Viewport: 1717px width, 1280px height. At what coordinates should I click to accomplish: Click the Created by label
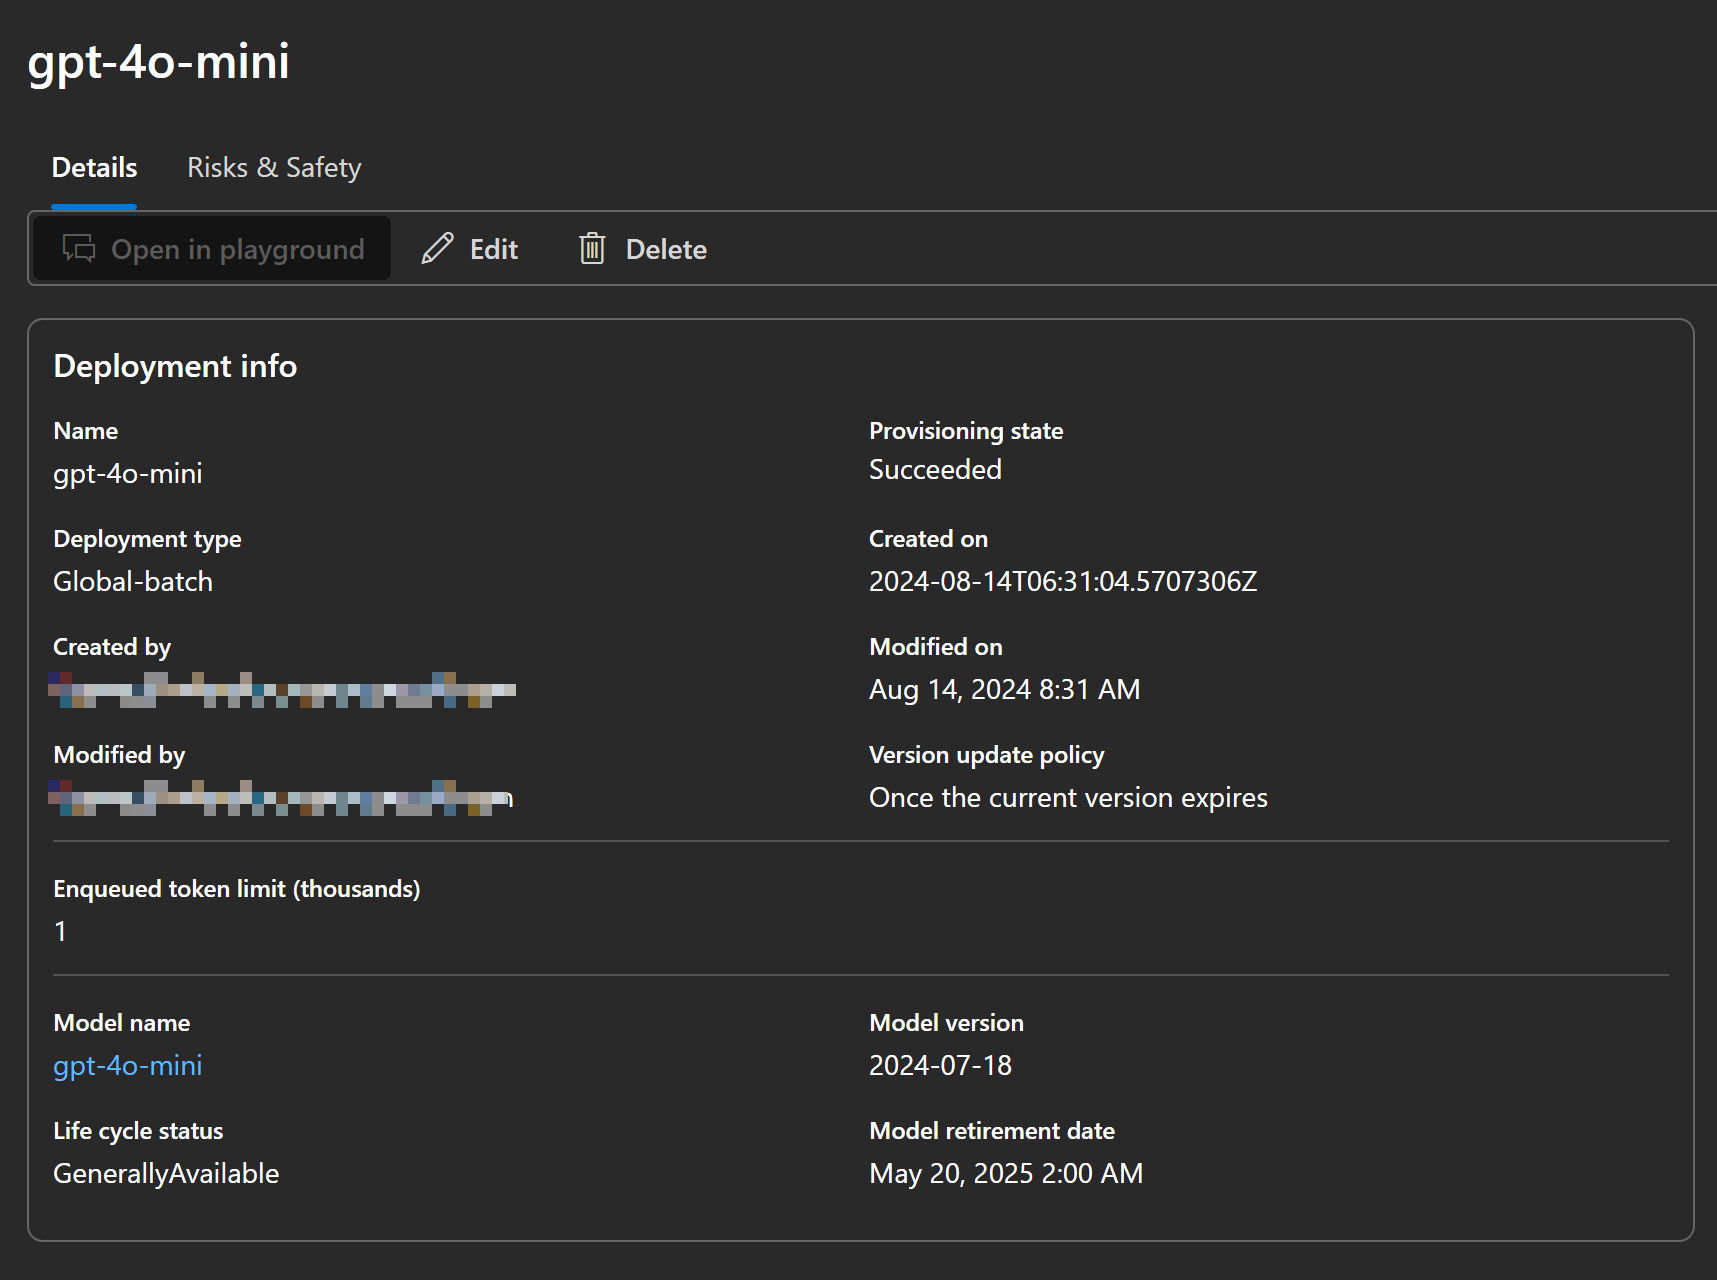(x=112, y=647)
